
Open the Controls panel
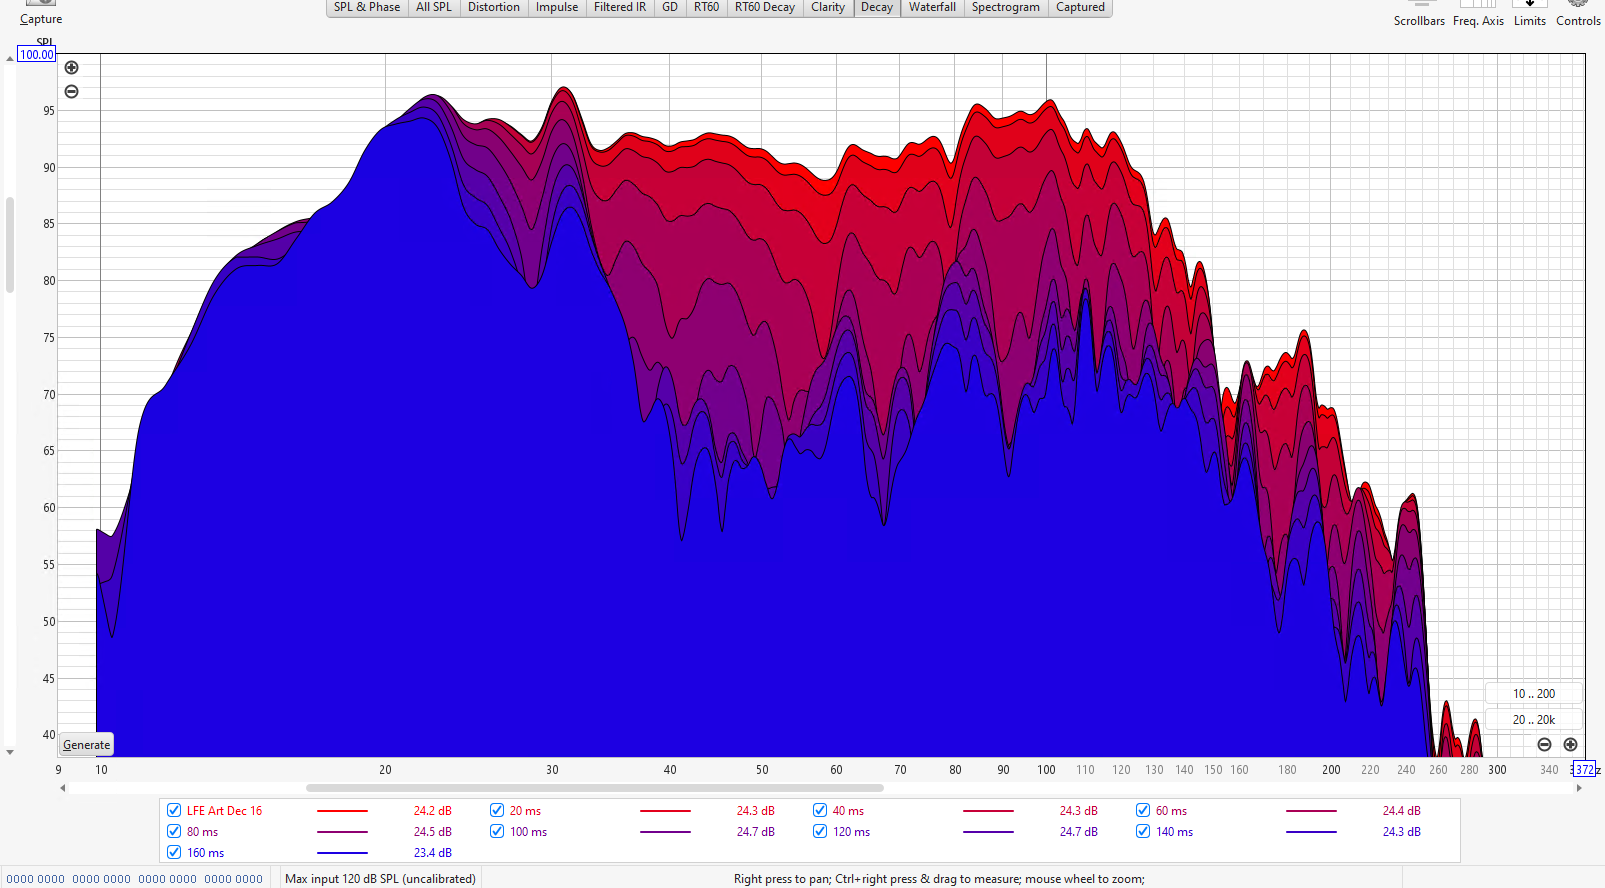(x=1578, y=14)
